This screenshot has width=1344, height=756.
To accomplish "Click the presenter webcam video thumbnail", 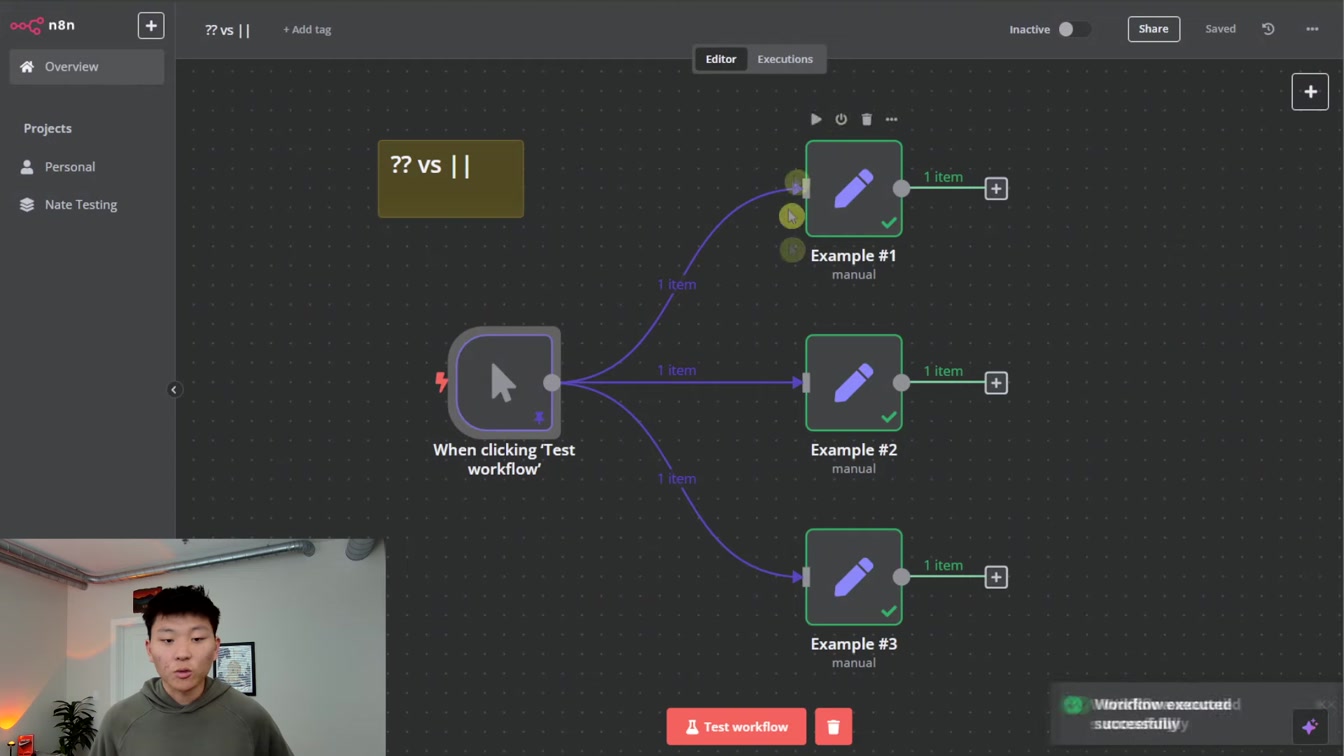I will (193, 648).
